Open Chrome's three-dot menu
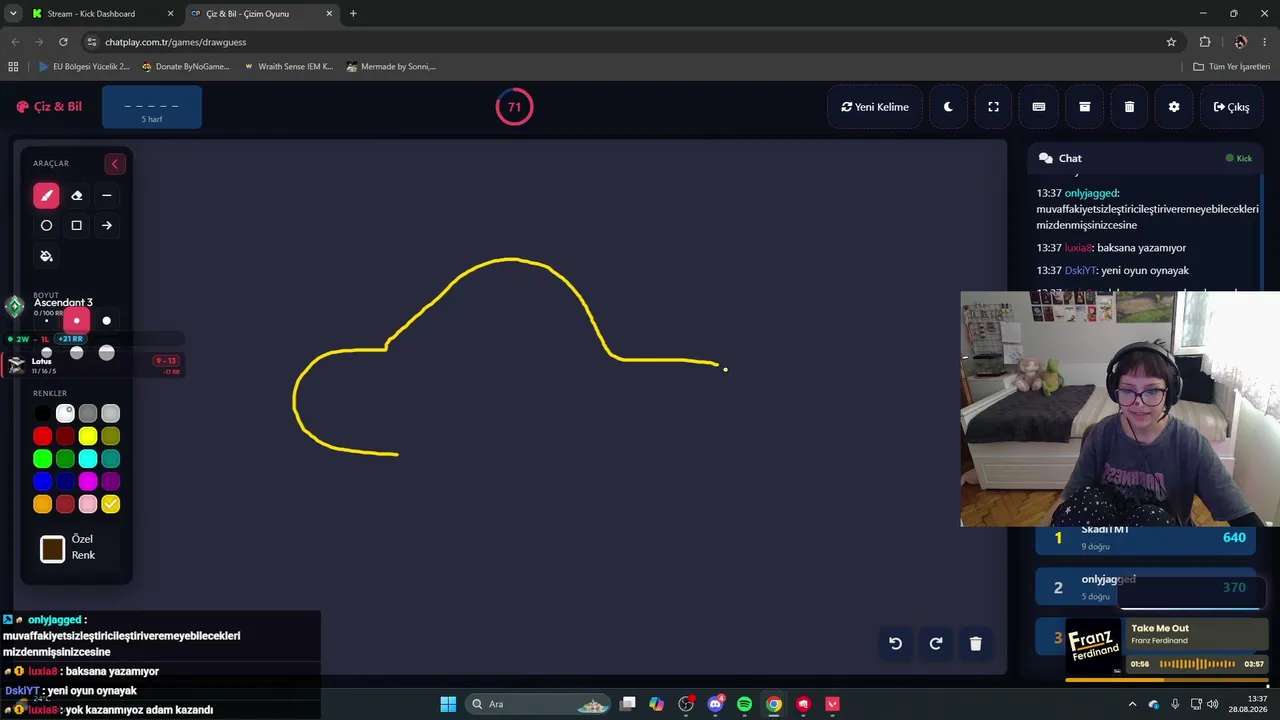 click(1266, 42)
